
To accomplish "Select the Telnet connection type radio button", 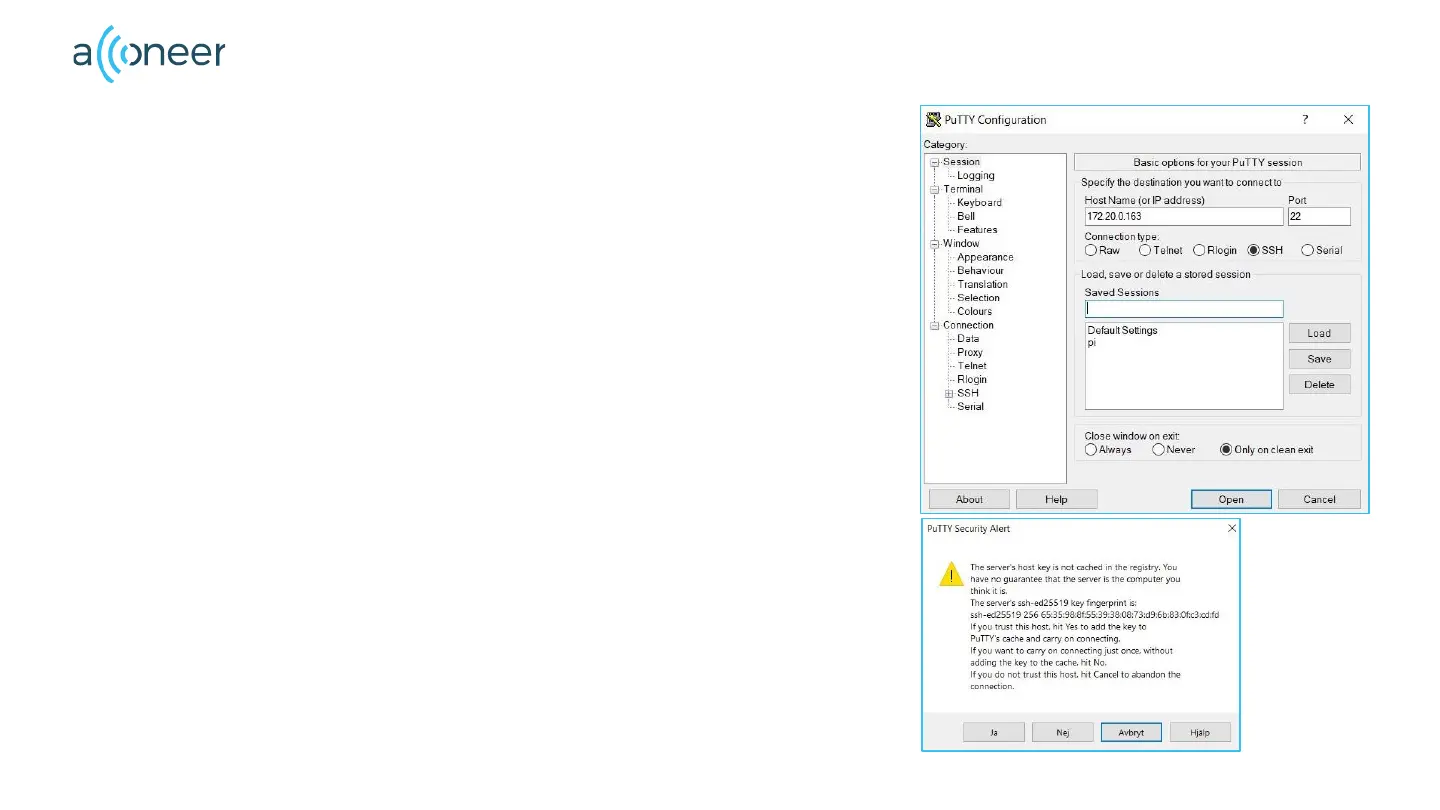I will pyautogui.click(x=1145, y=250).
